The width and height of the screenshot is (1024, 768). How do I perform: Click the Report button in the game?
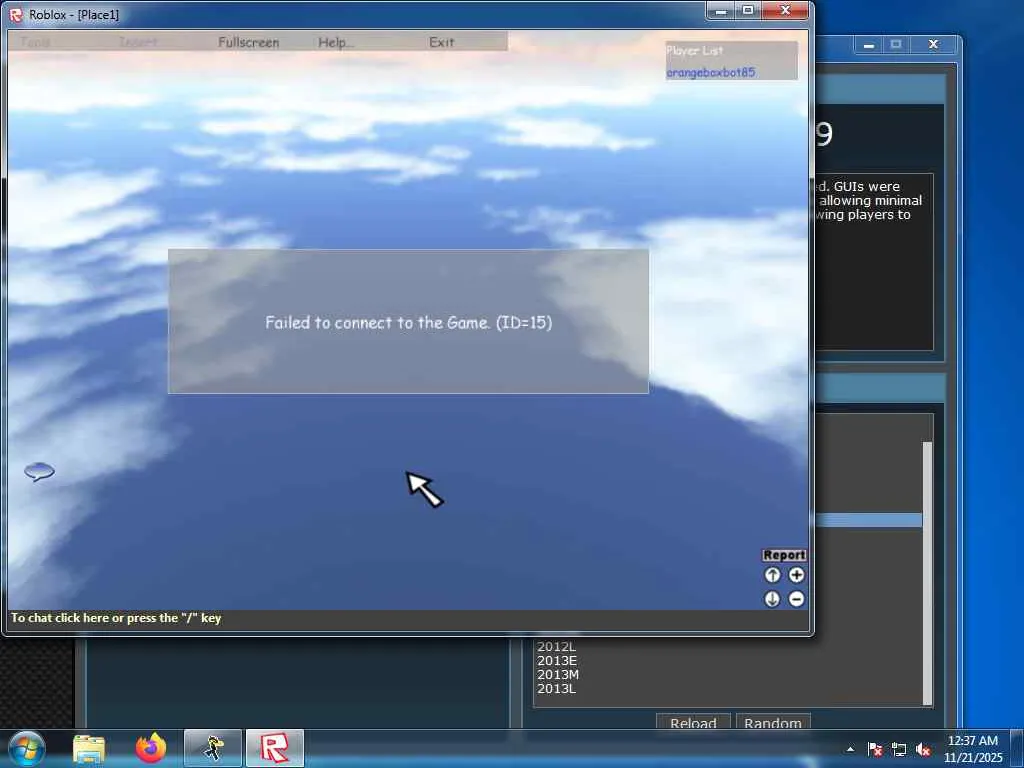point(784,555)
